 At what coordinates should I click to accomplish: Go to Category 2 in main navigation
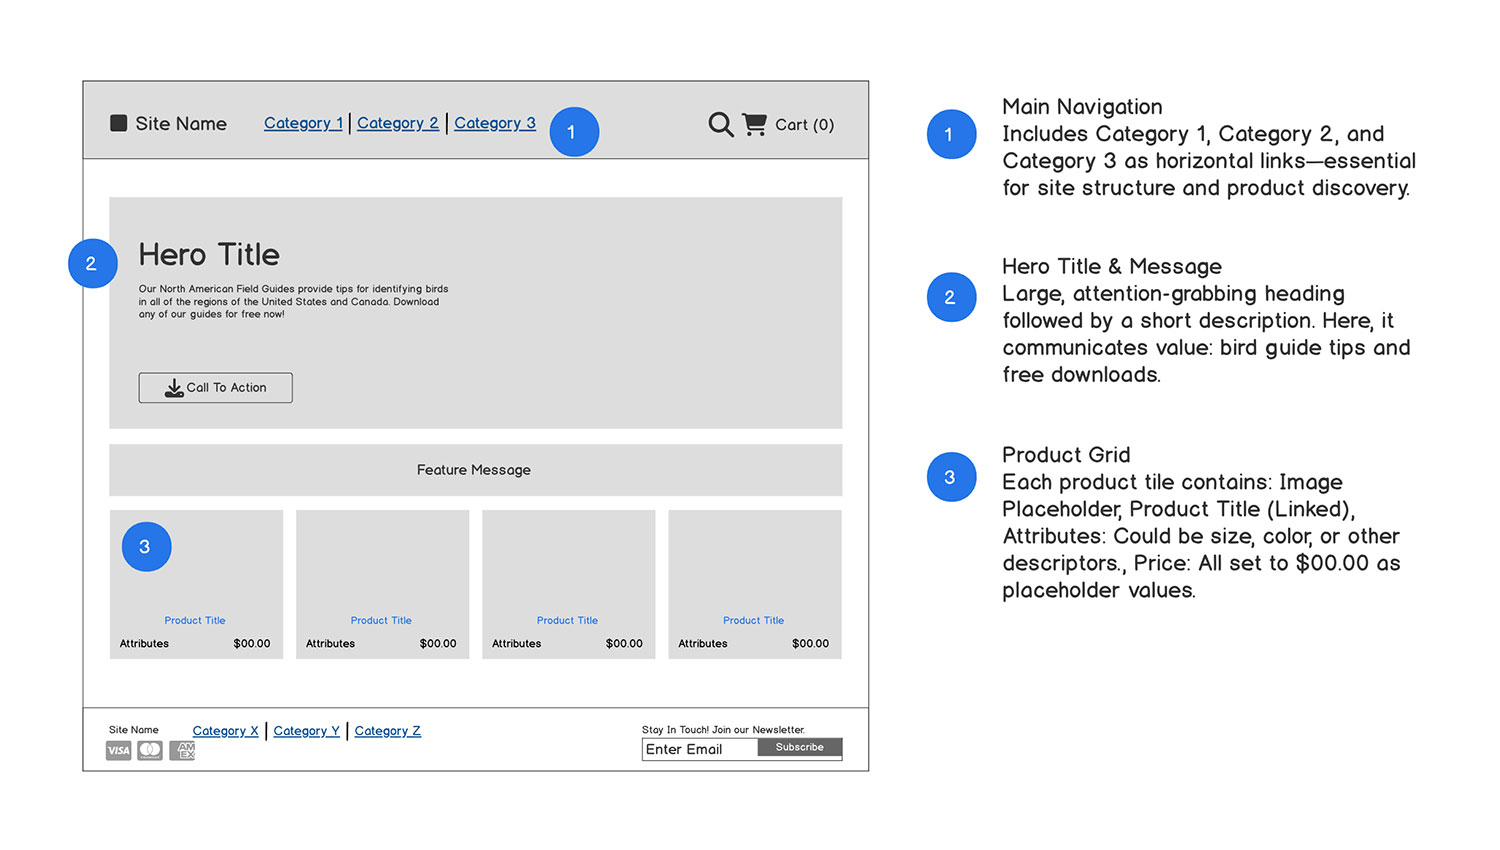point(397,123)
